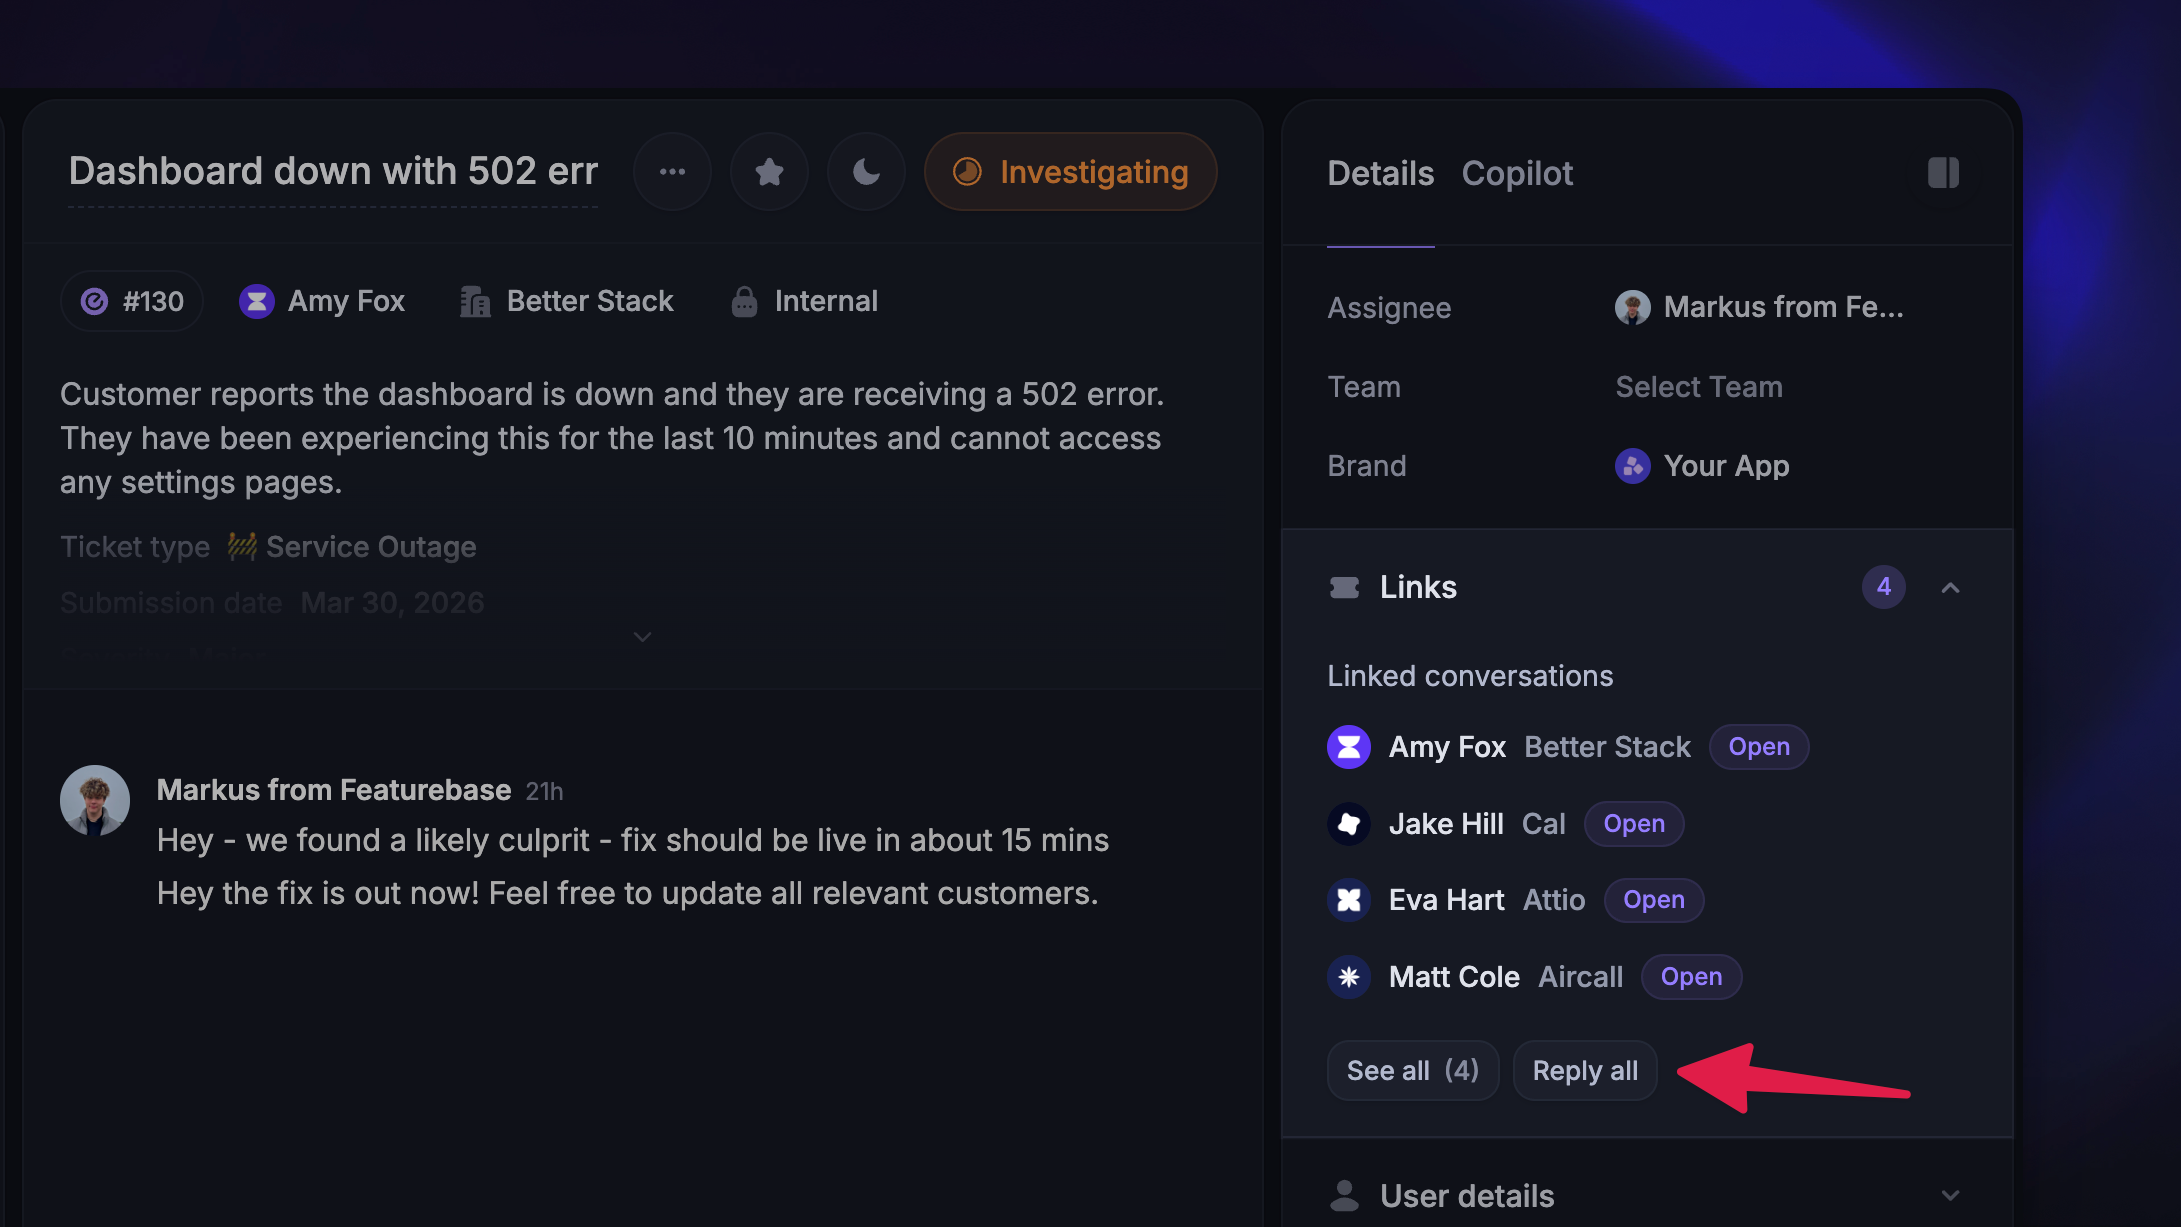Click the User details person icon
The width and height of the screenshot is (2181, 1227).
click(1344, 1196)
